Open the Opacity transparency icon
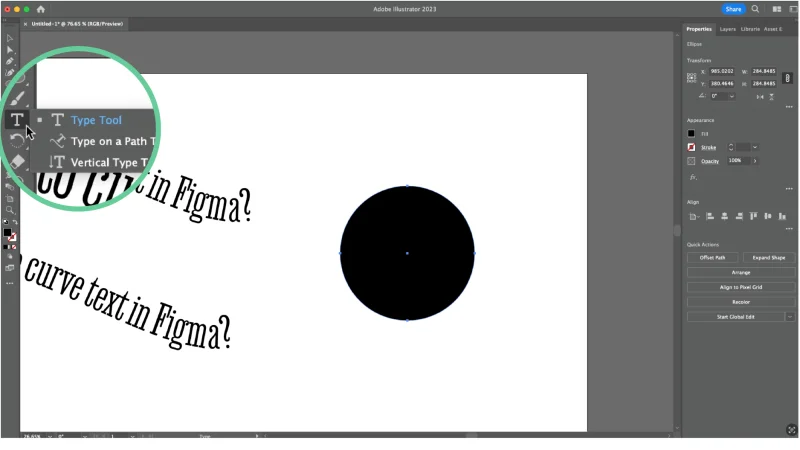This screenshot has height=450, width=800. (691, 161)
